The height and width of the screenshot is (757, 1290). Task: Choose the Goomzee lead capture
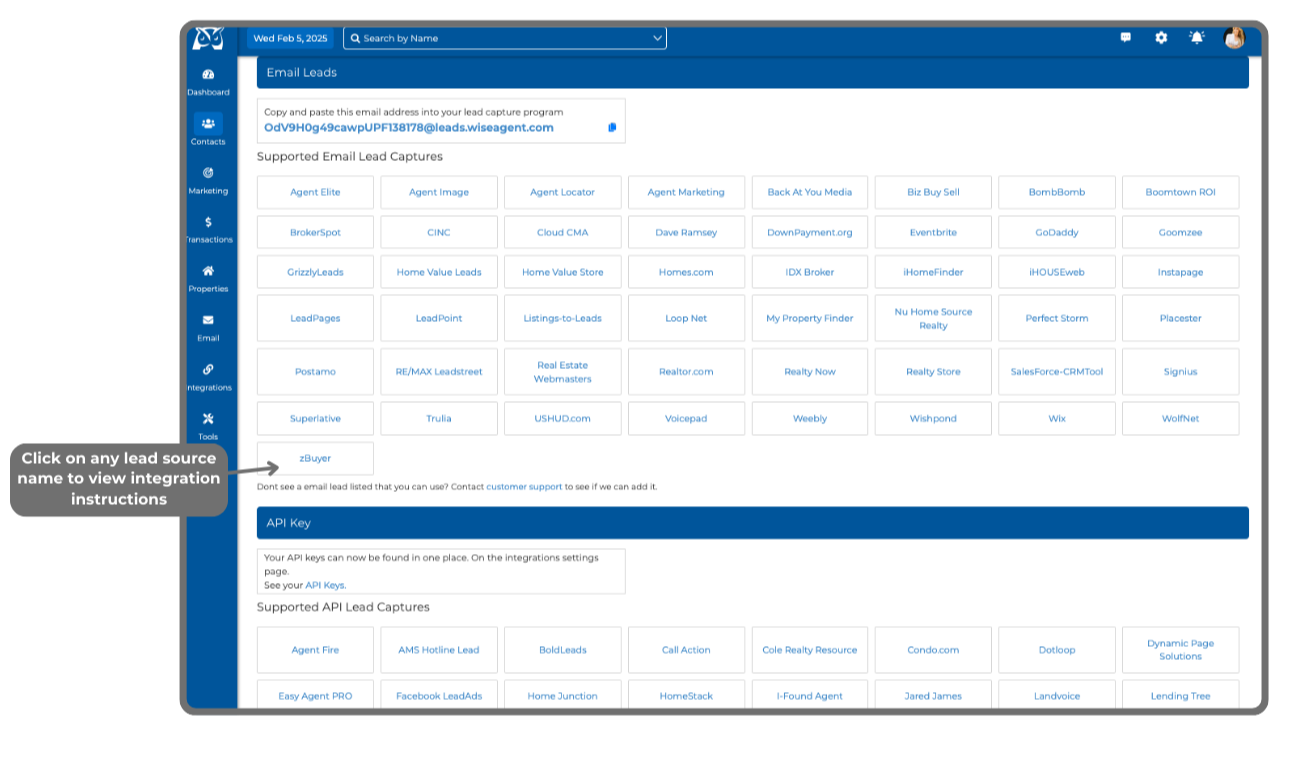(x=1180, y=232)
